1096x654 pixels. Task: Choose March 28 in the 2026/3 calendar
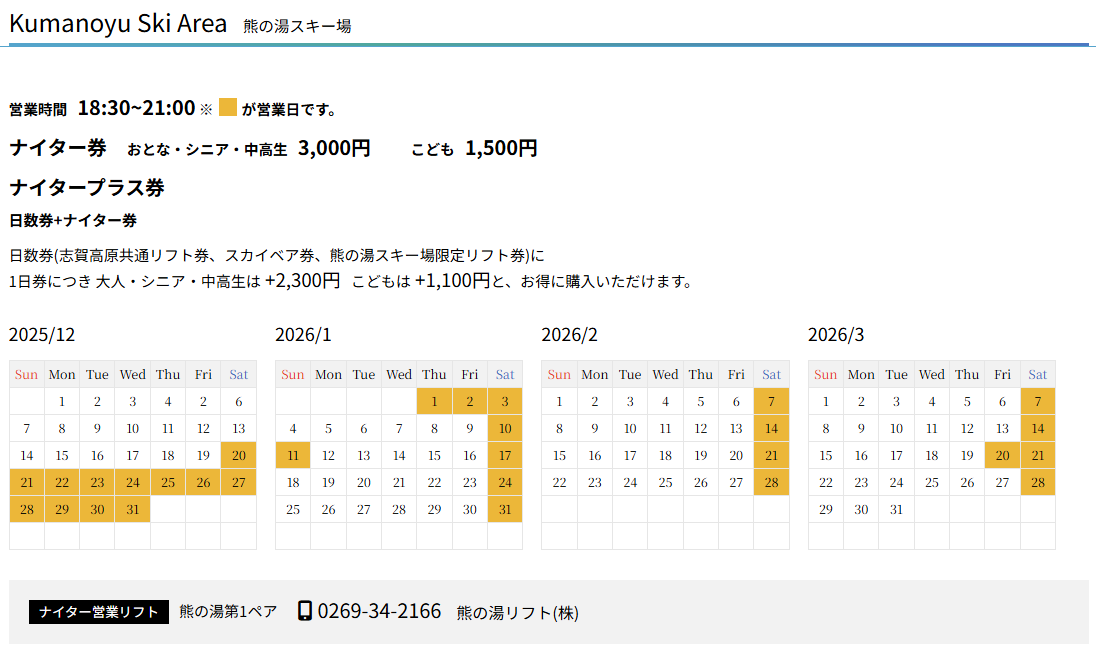[1038, 482]
